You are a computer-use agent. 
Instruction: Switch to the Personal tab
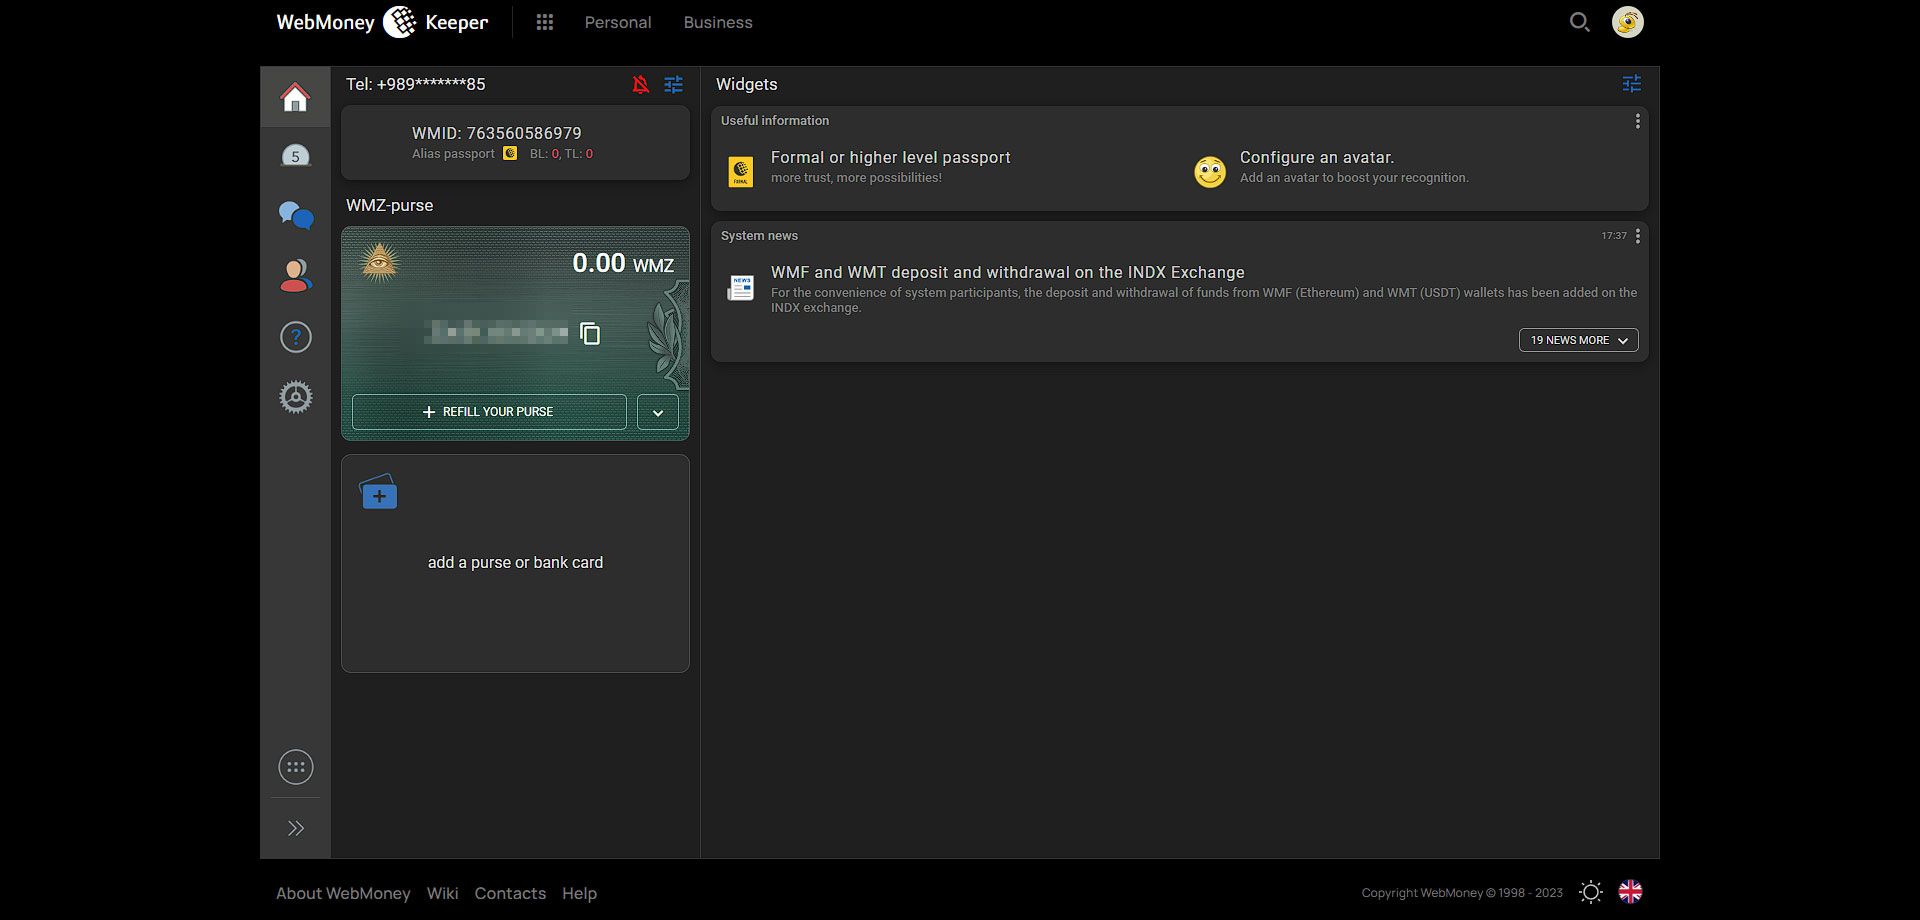point(617,22)
